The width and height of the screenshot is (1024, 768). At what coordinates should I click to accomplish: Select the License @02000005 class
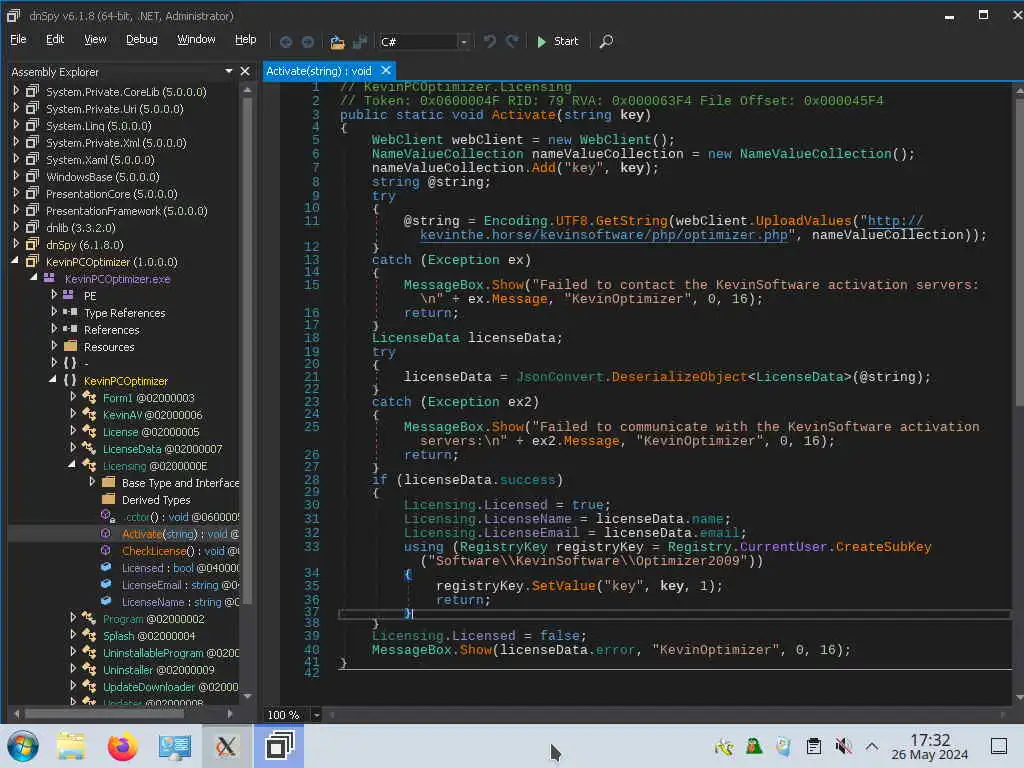tap(151, 432)
